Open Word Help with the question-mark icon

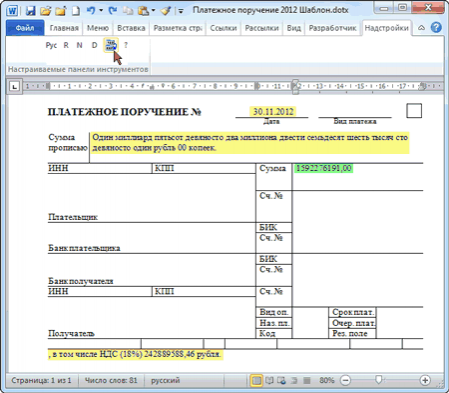436,27
